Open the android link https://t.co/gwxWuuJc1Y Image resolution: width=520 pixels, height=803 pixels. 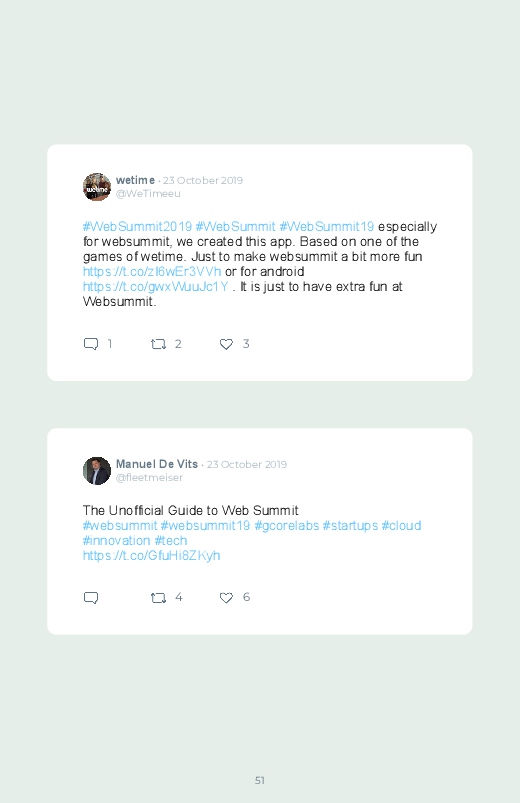click(156, 286)
